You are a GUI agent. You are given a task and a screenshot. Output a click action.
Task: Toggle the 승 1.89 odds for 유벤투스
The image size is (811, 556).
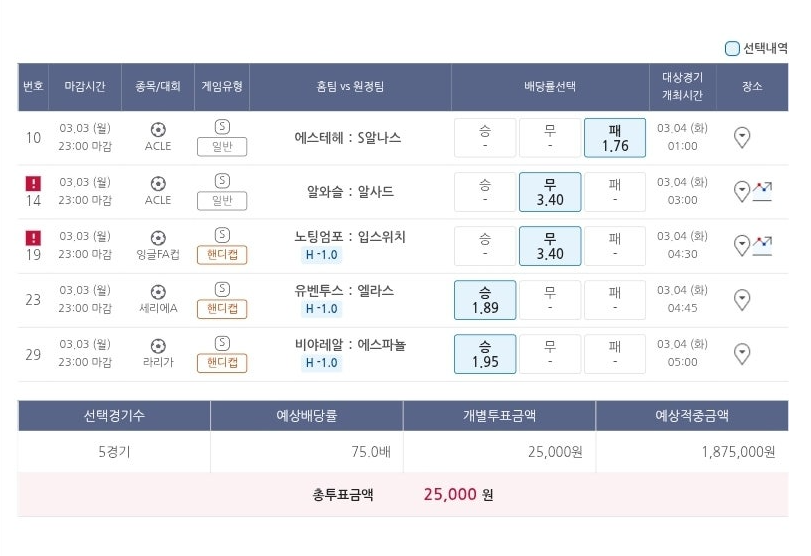(x=485, y=300)
